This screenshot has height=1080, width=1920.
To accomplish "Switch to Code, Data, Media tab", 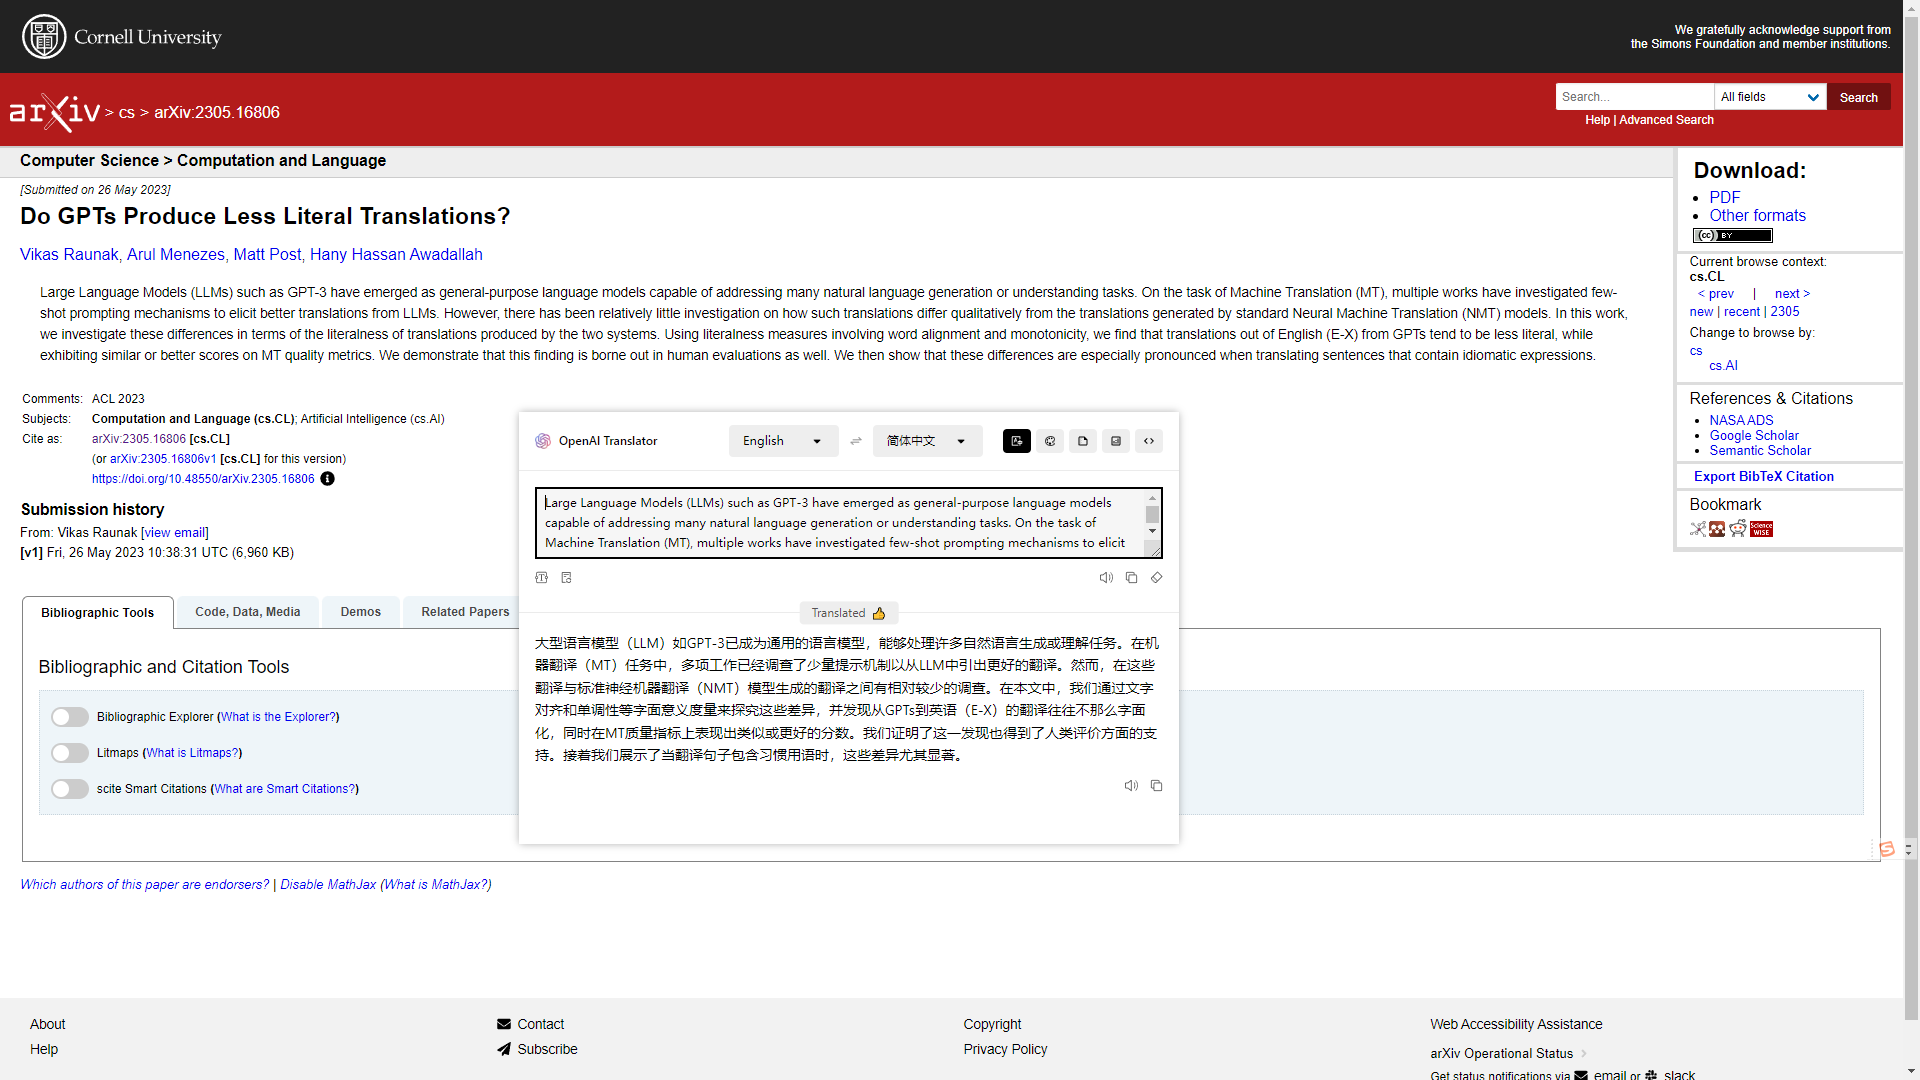I will 248,612.
